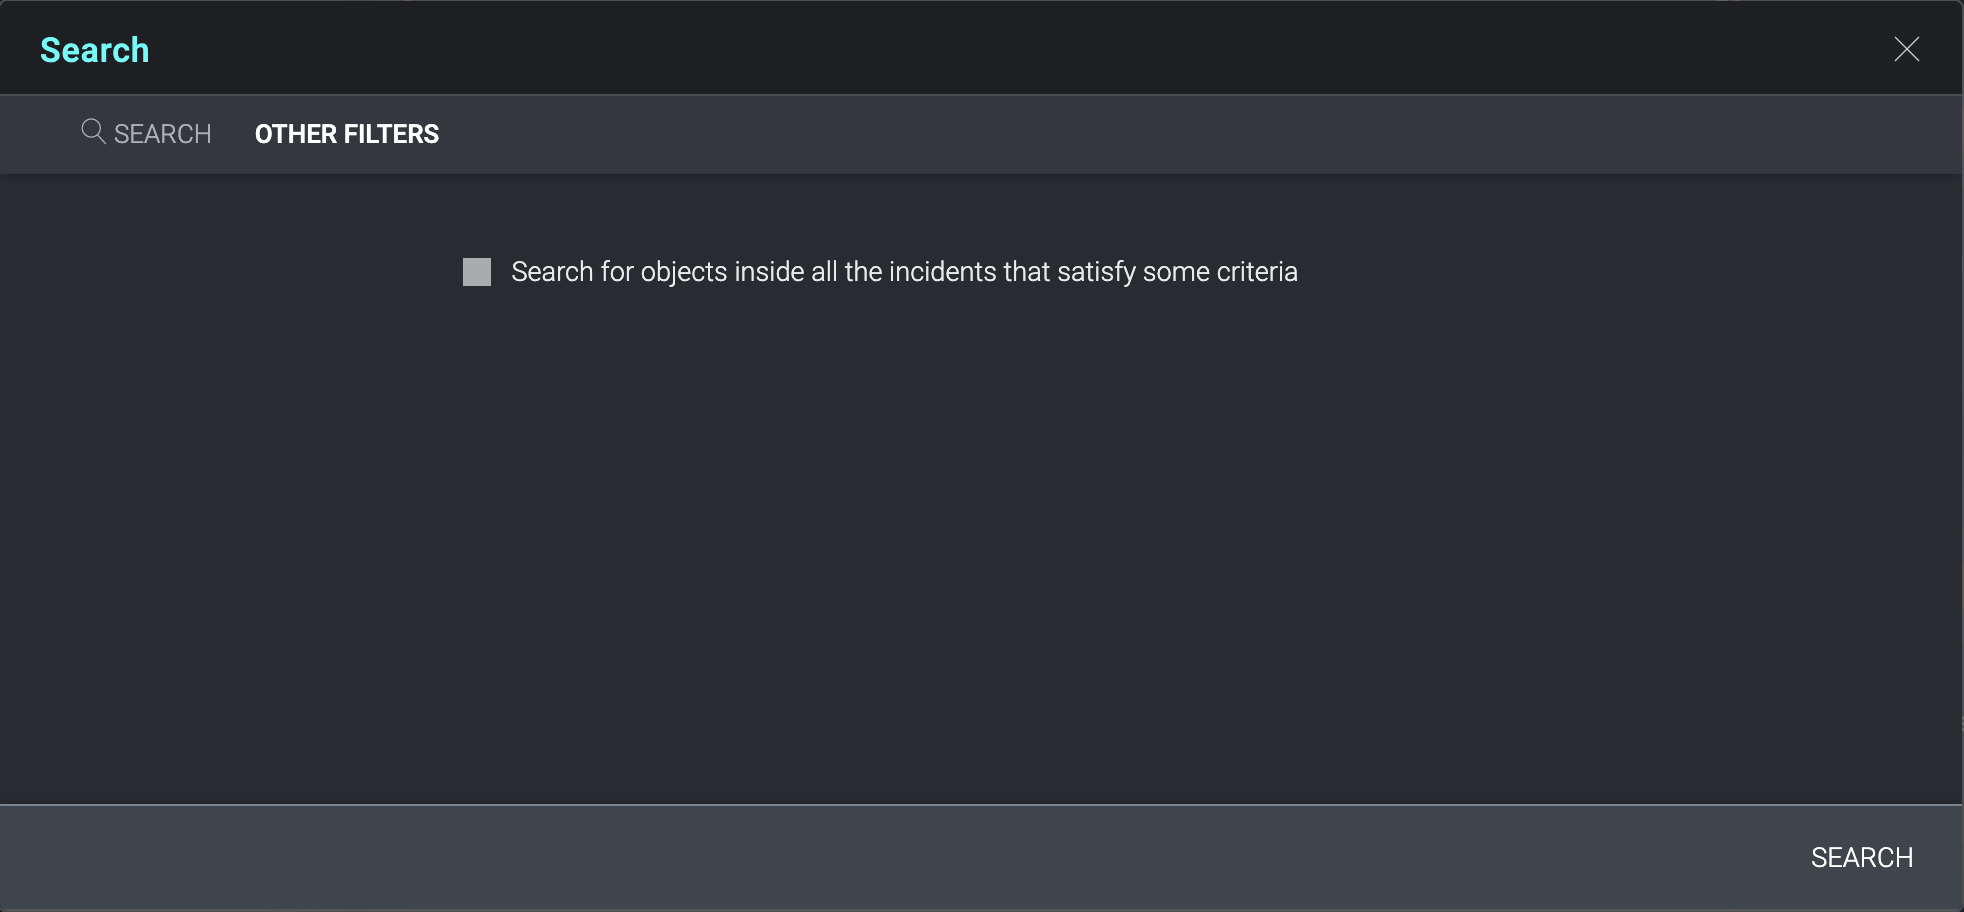Screen dimensions: 1964x912
Task: Click the criteria description label text
Action: coord(903,271)
